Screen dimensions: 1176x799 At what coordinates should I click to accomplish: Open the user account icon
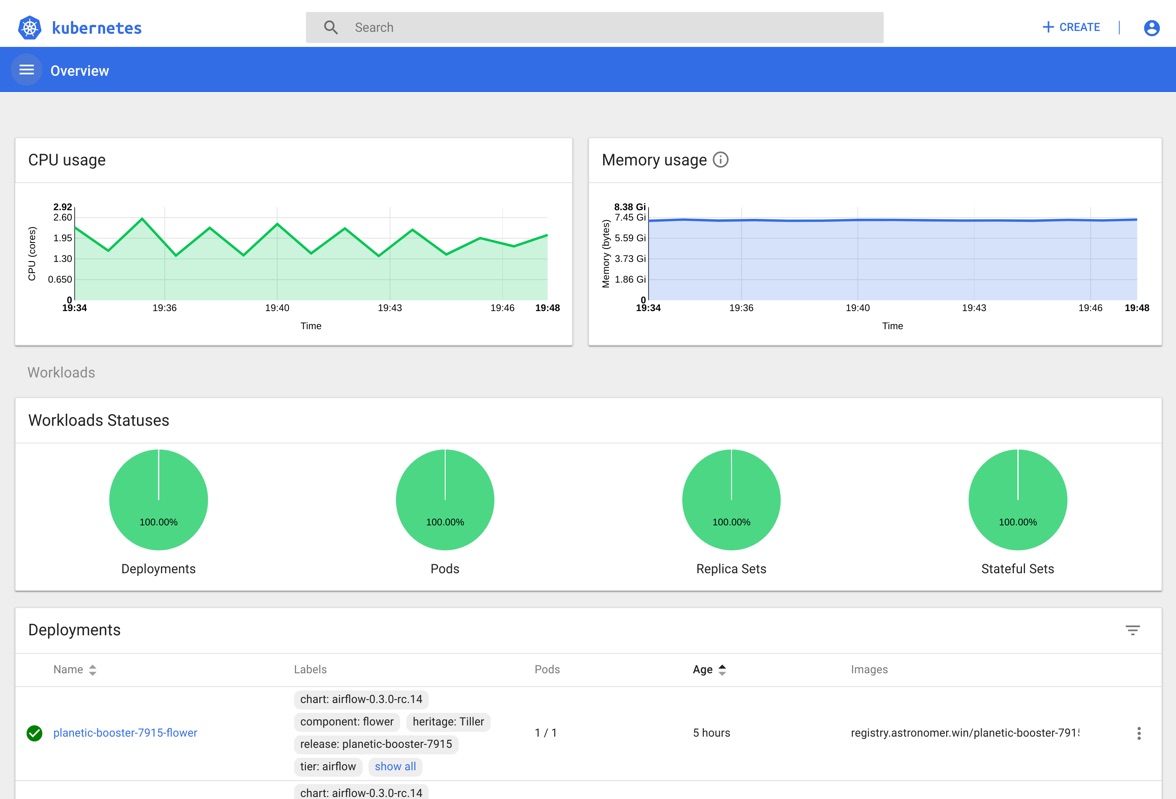pyautogui.click(x=1151, y=28)
